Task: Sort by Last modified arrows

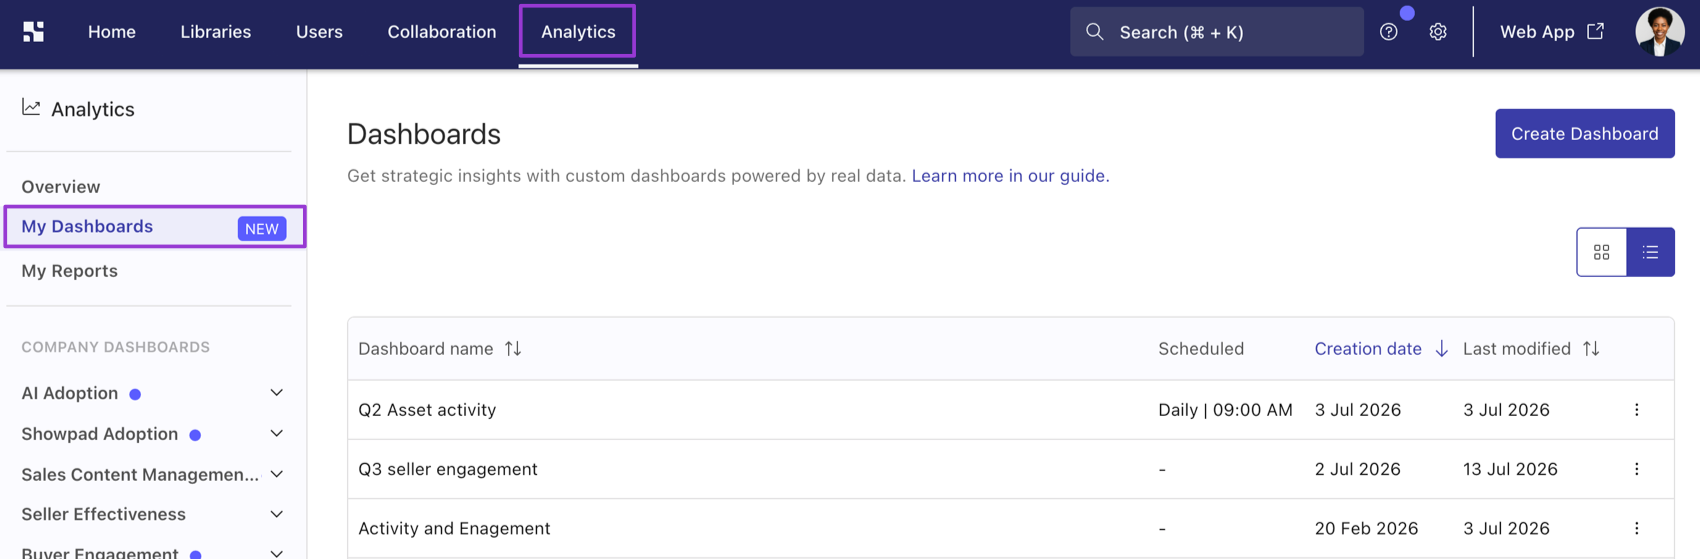Action: pyautogui.click(x=1591, y=349)
